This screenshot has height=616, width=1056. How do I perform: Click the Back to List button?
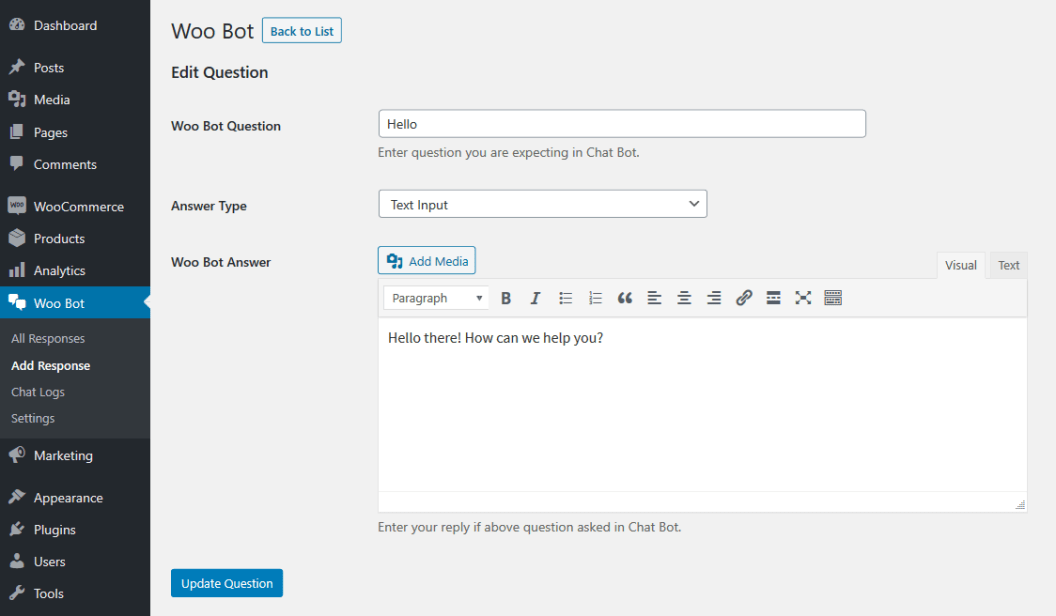tap(302, 31)
